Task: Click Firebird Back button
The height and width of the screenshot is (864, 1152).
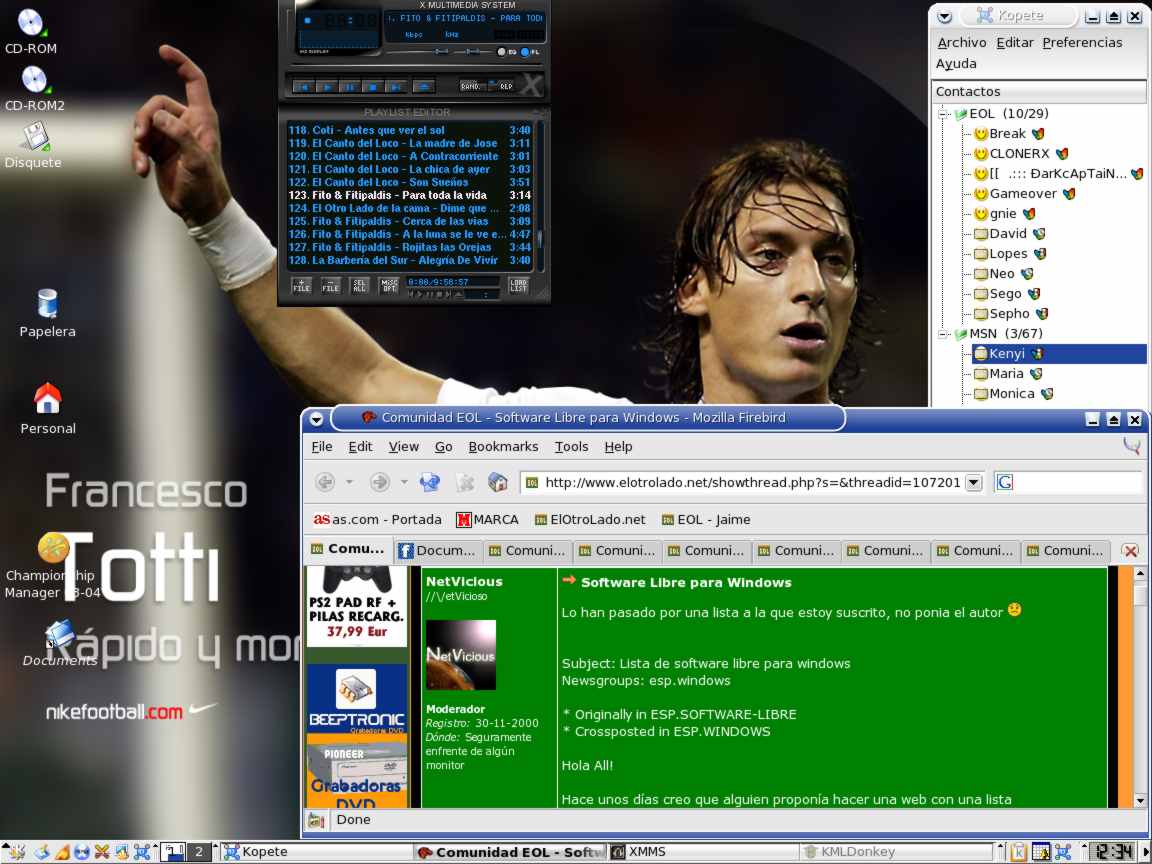Action: 325,482
